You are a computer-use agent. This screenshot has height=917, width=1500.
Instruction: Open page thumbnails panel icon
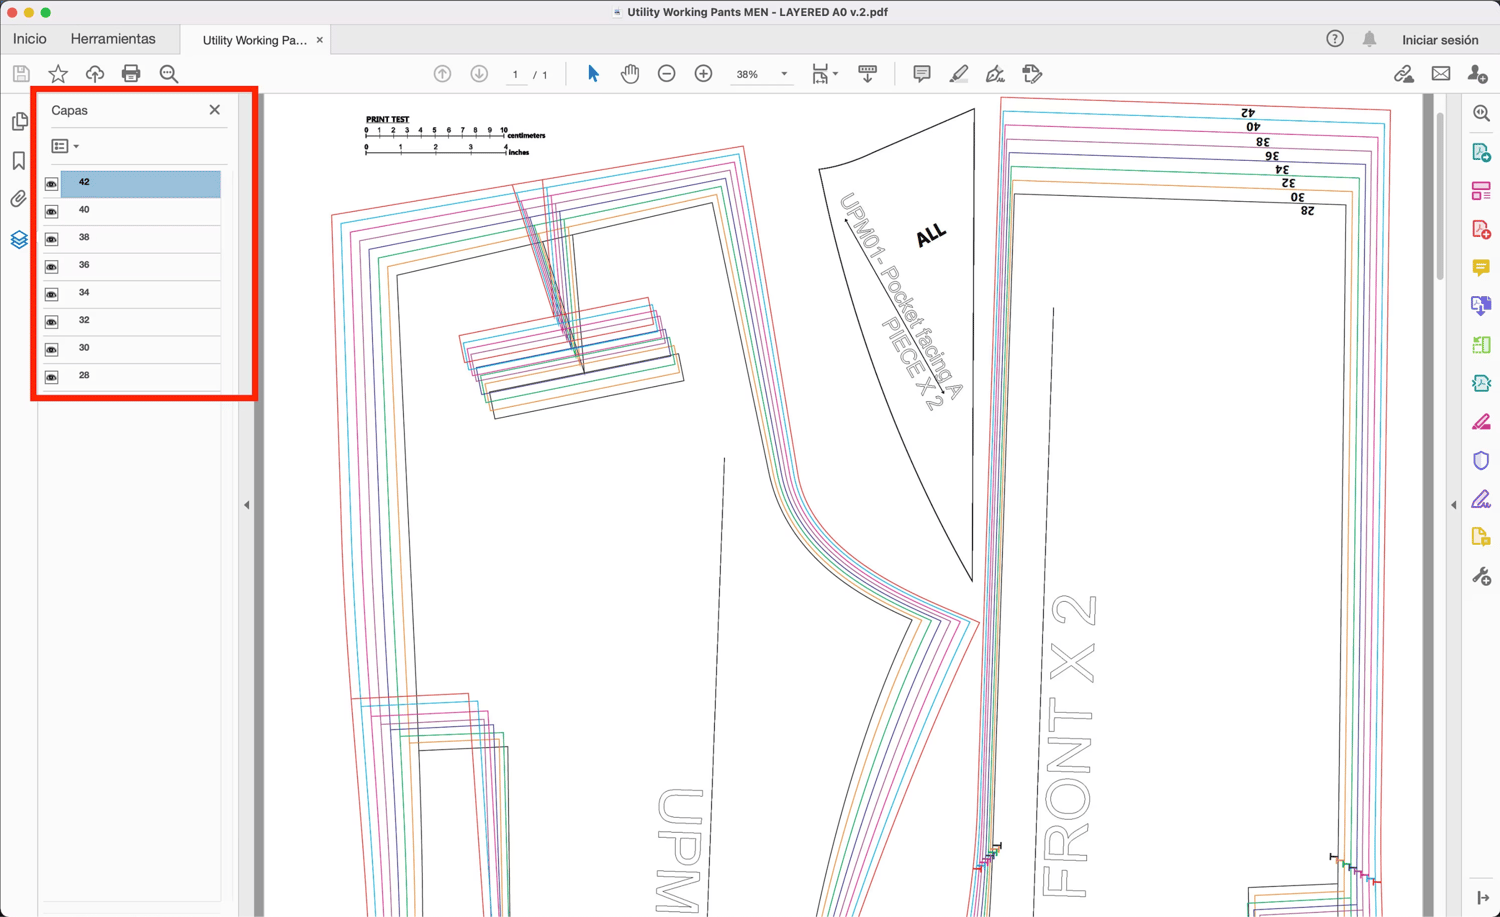pyautogui.click(x=19, y=122)
